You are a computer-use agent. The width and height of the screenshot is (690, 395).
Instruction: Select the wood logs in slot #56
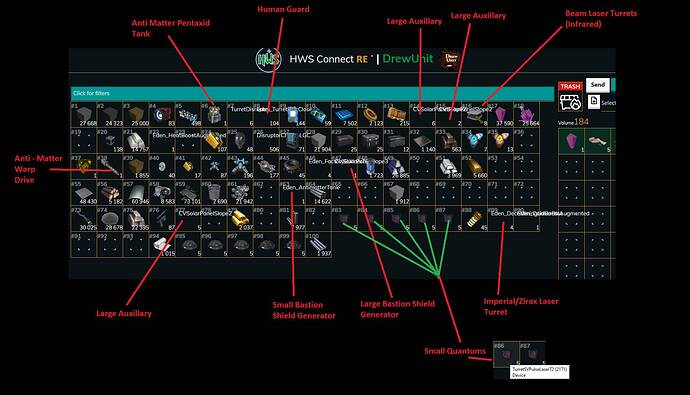click(110, 192)
